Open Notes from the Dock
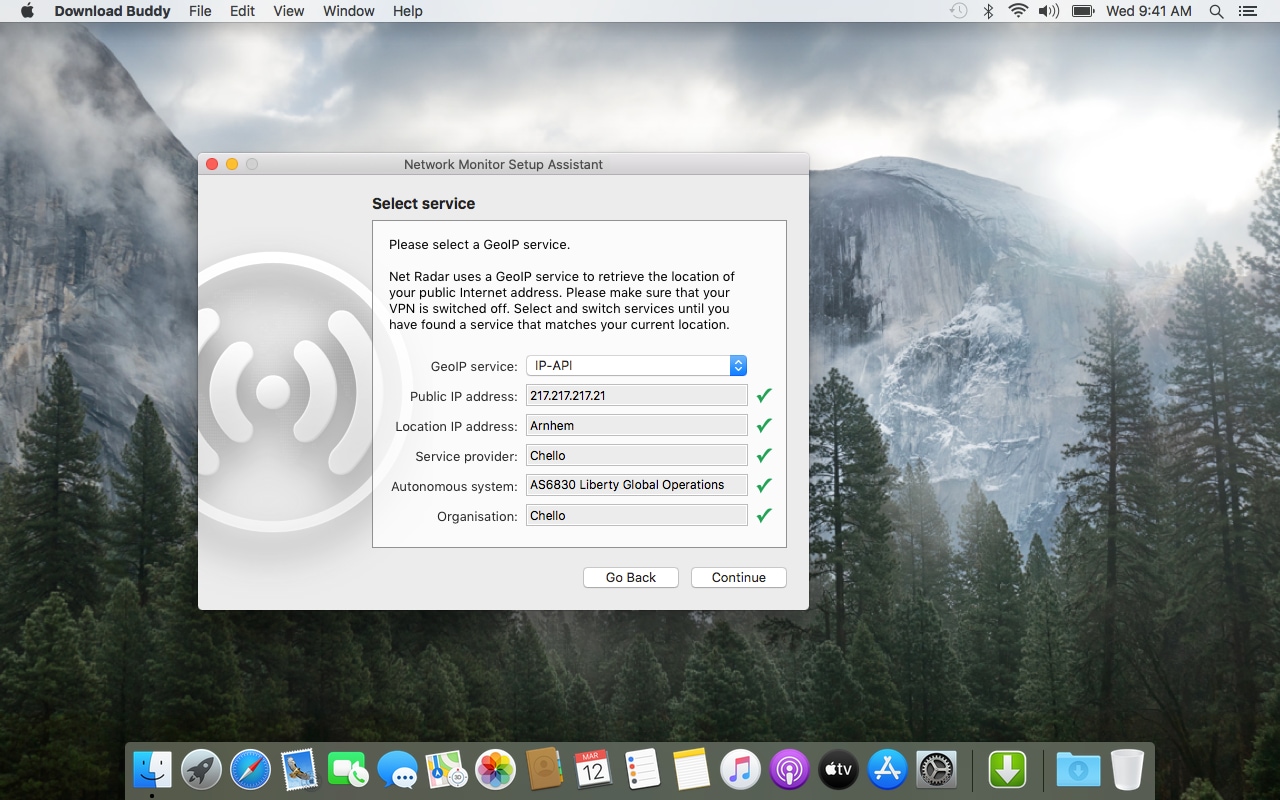Image resolution: width=1280 pixels, height=800 pixels. pyautogui.click(x=691, y=770)
